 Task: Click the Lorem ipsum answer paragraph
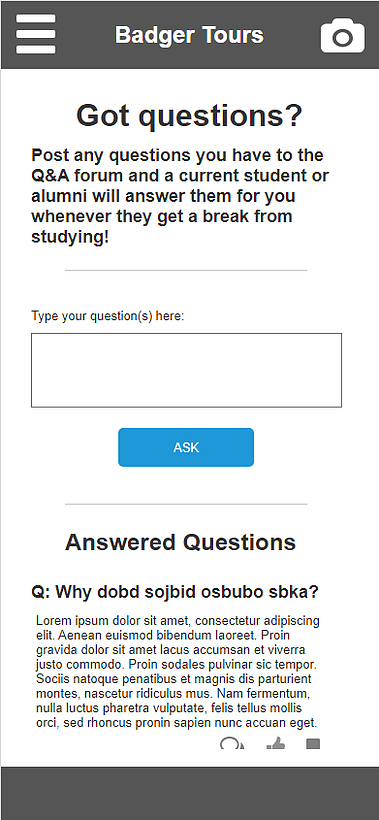[178, 673]
